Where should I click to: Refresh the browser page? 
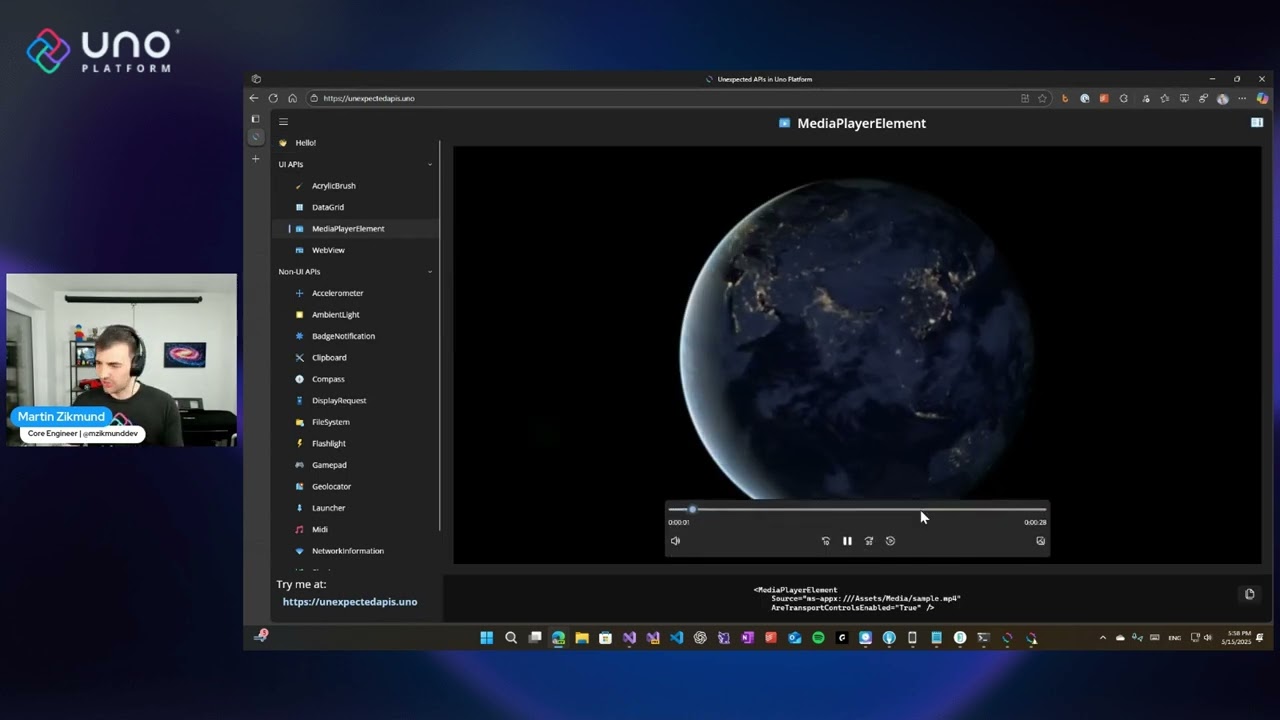[x=273, y=98]
